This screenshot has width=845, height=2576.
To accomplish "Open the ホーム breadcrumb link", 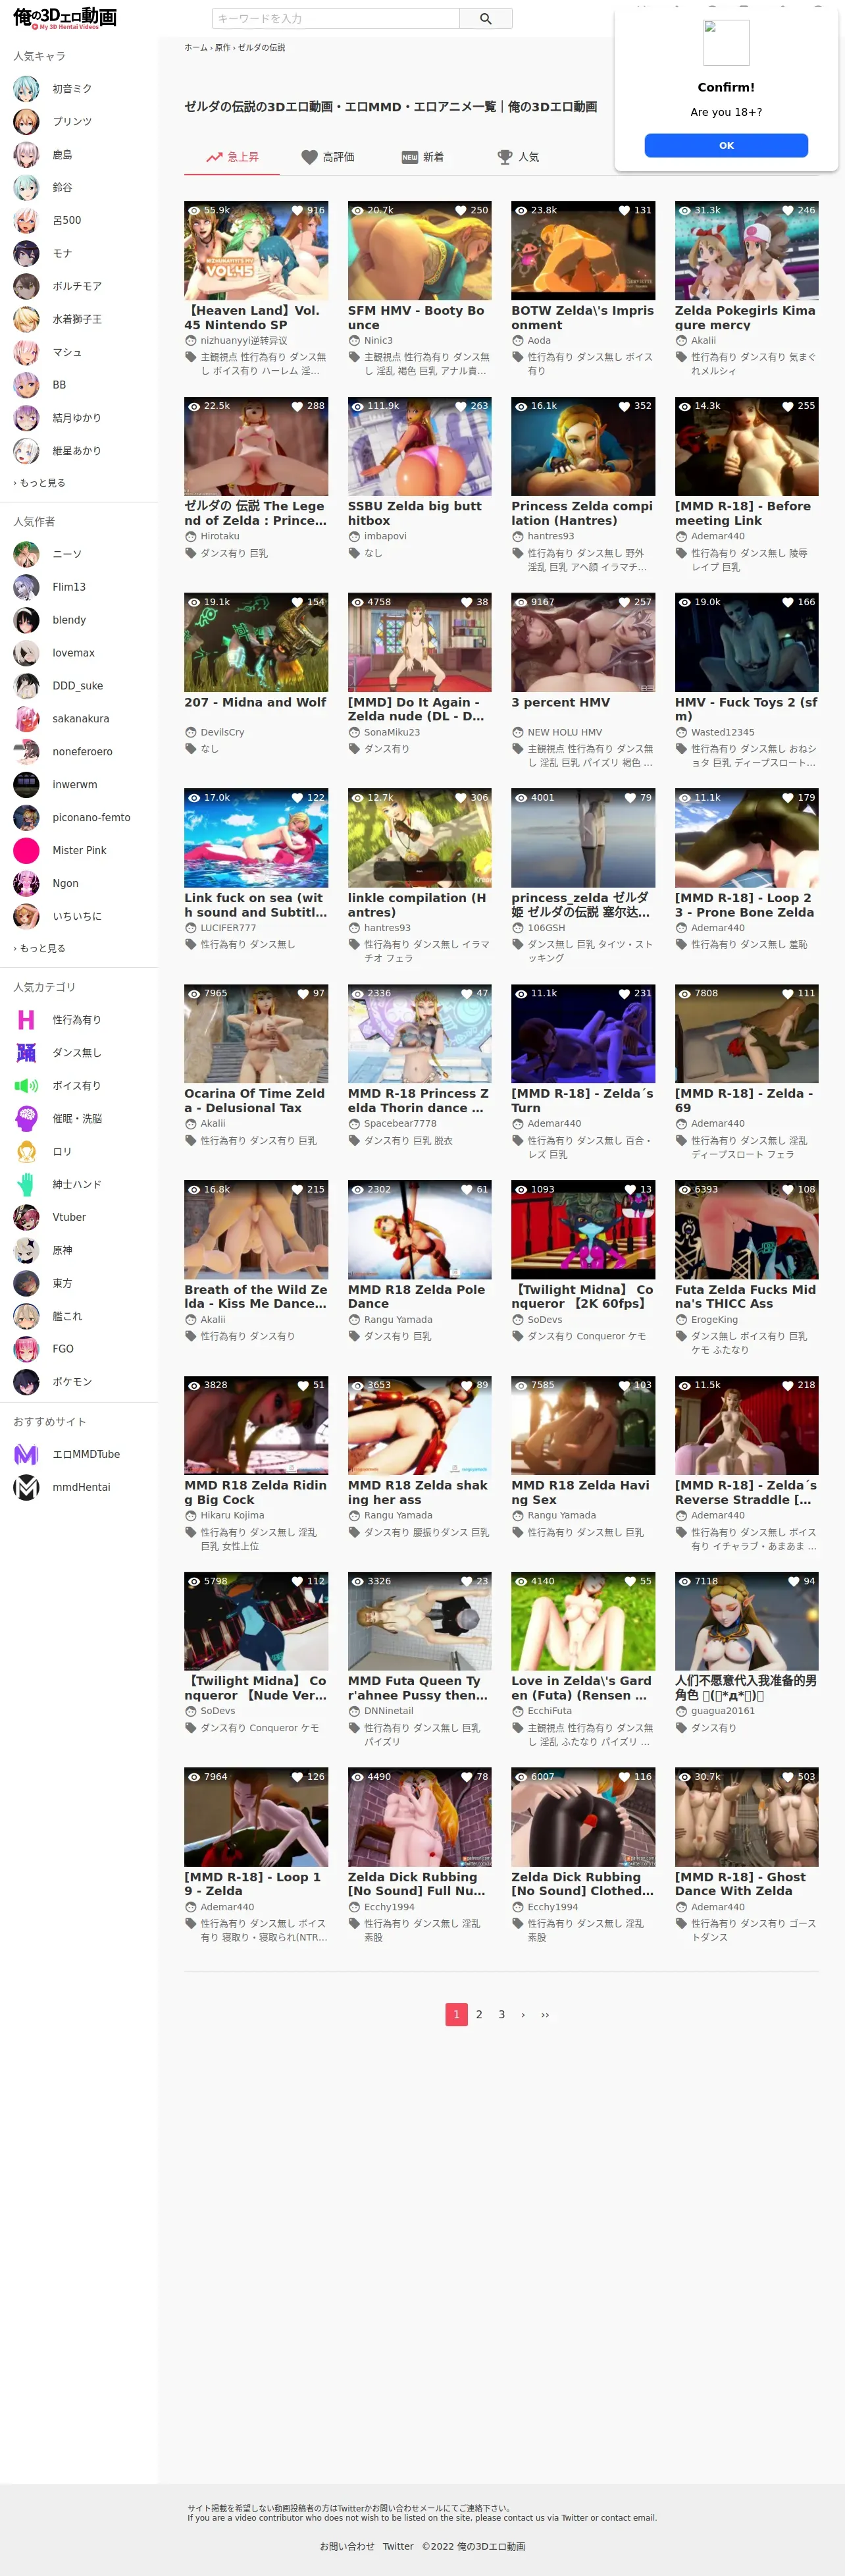I will pyautogui.click(x=196, y=47).
